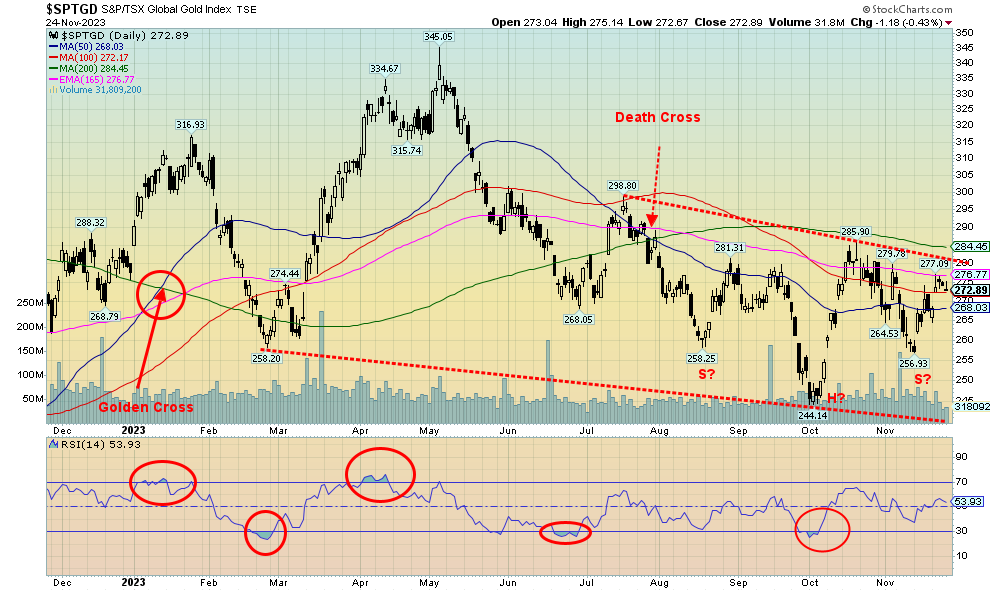
Task: Click the Death Cross text label
Action: coord(658,117)
